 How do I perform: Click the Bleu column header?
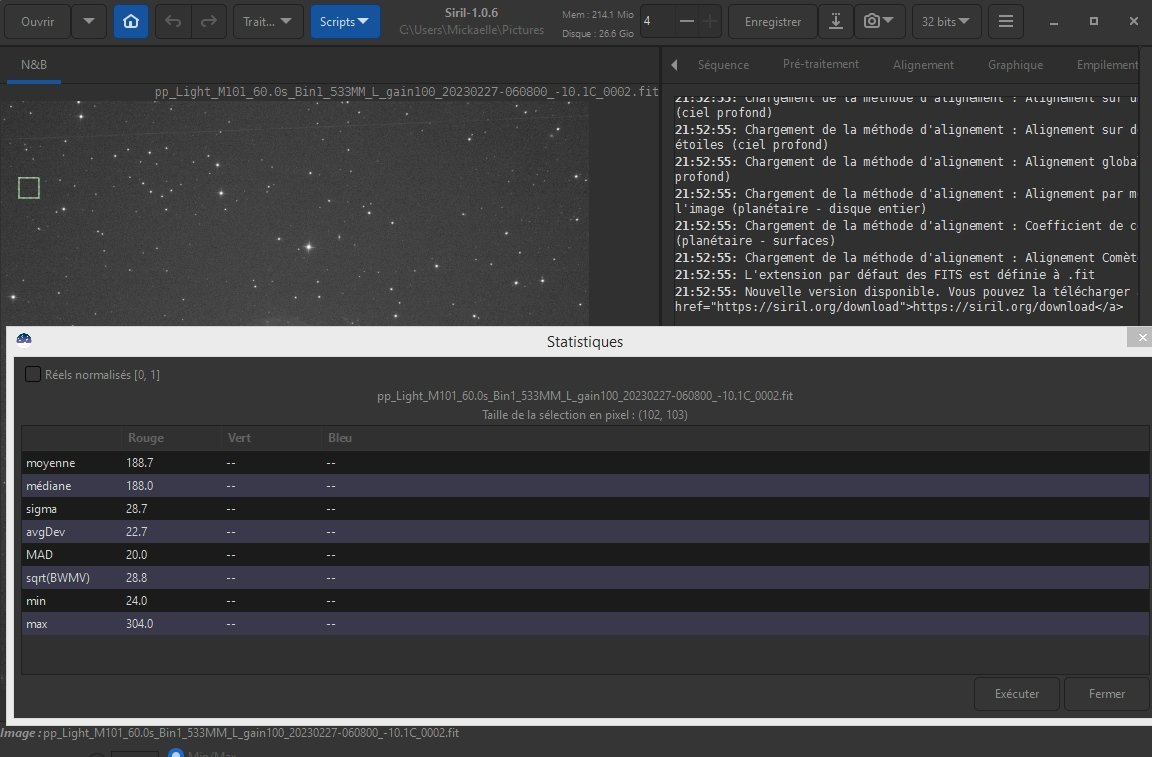[339, 438]
